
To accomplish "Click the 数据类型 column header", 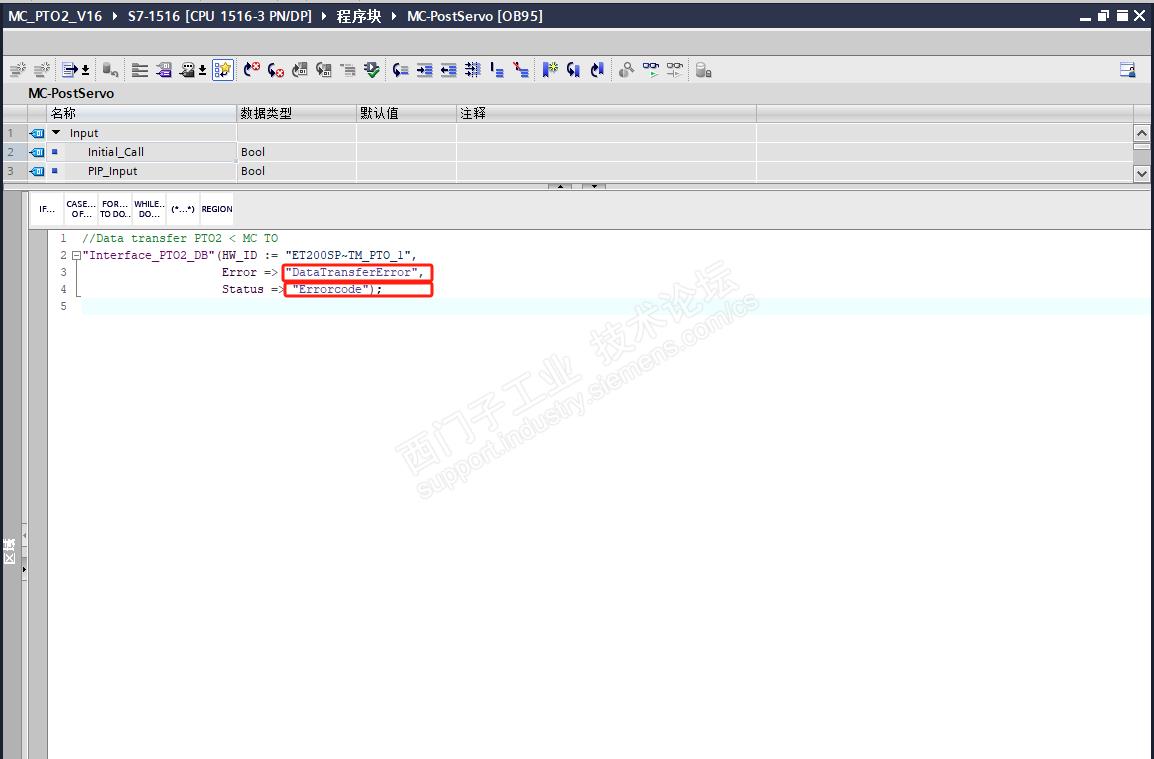I will pos(297,113).
